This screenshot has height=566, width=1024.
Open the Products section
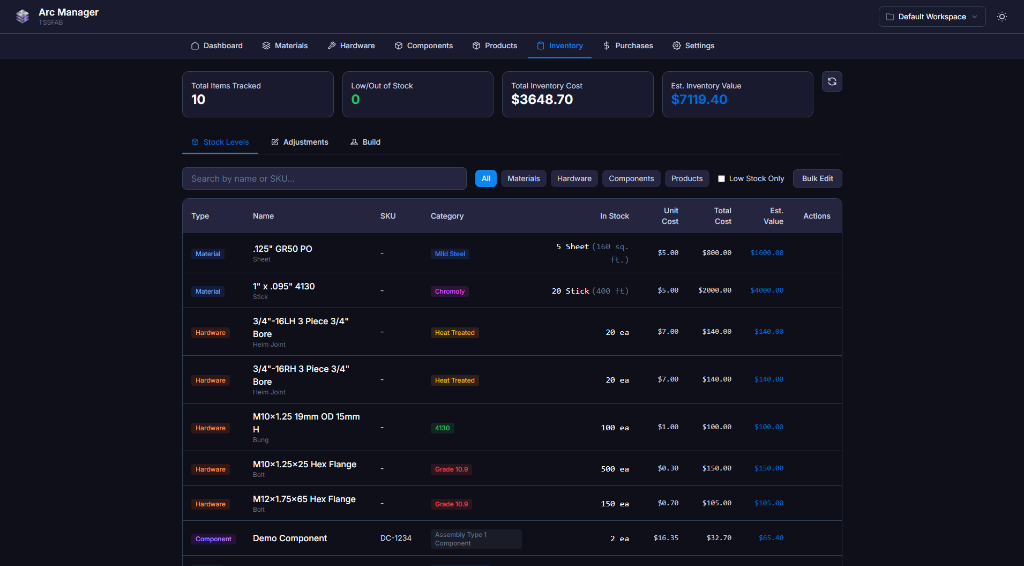(495, 46)
